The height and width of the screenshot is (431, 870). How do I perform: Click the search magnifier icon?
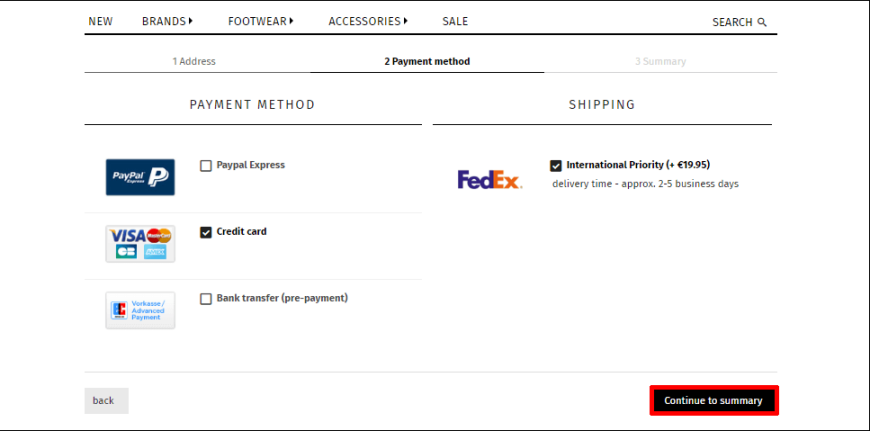762,22
